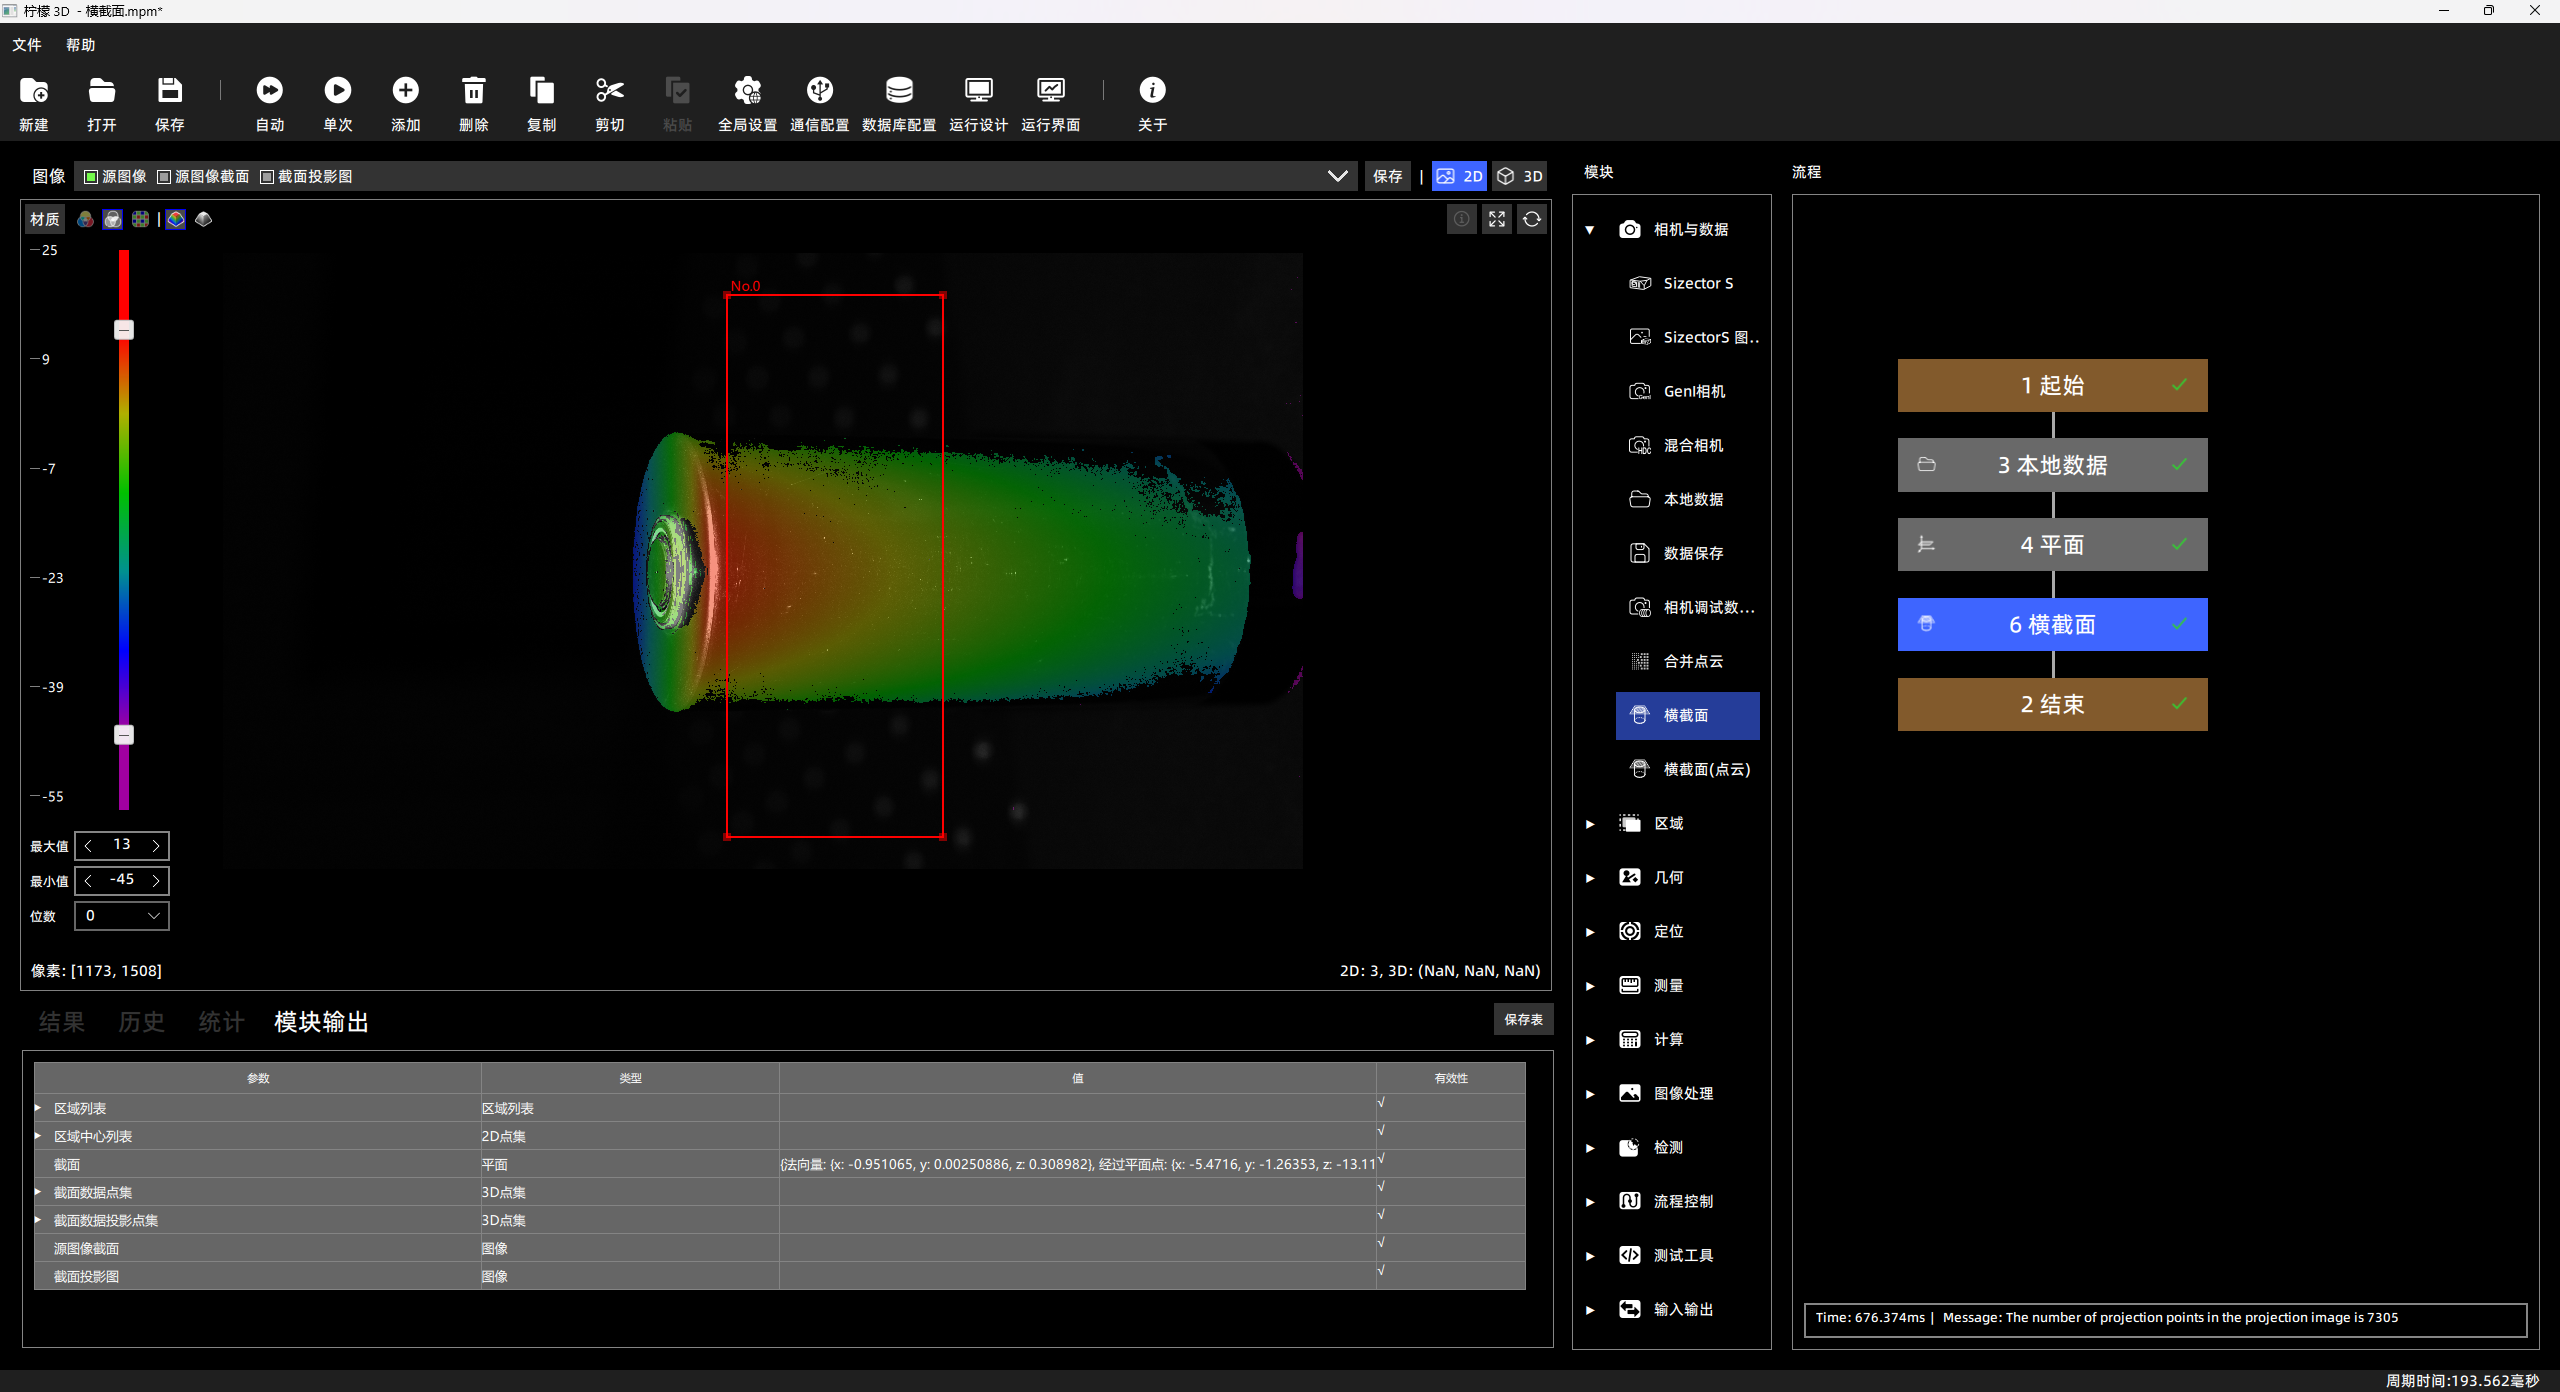Viewport: 2560px width, 1392px height.
Task: Expand 图像处理 module category
Action: point(1589,1094)
